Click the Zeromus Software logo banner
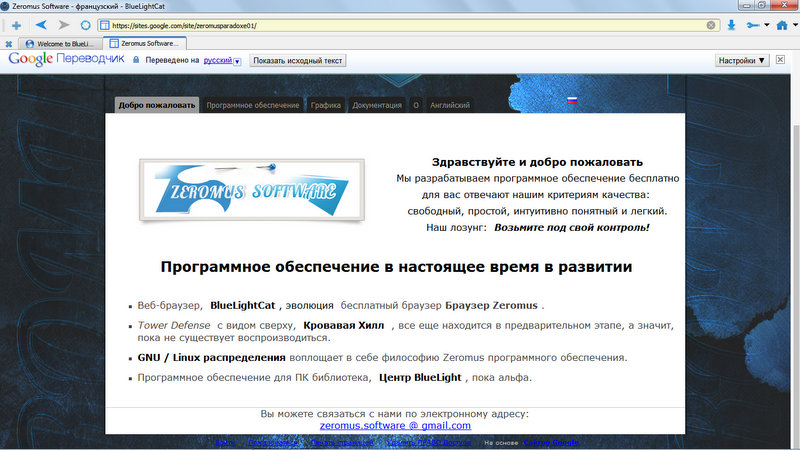Image resolution: width=800 pixels, height=450 pixels. click(x=252, y=190)
